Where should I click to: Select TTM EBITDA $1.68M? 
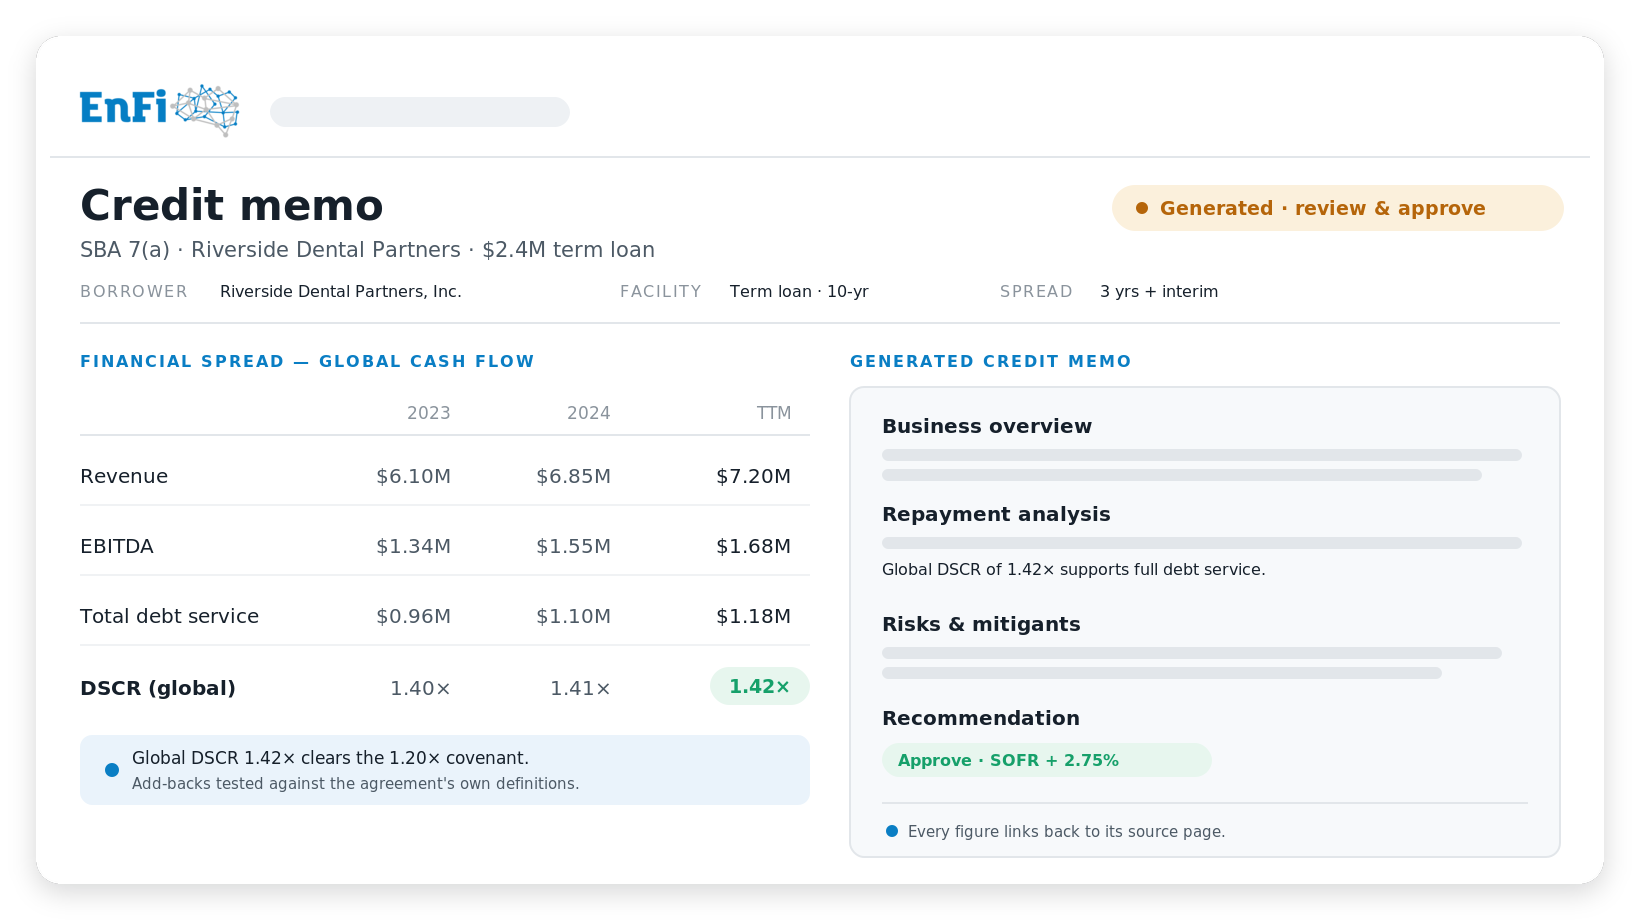click(753, 546)
